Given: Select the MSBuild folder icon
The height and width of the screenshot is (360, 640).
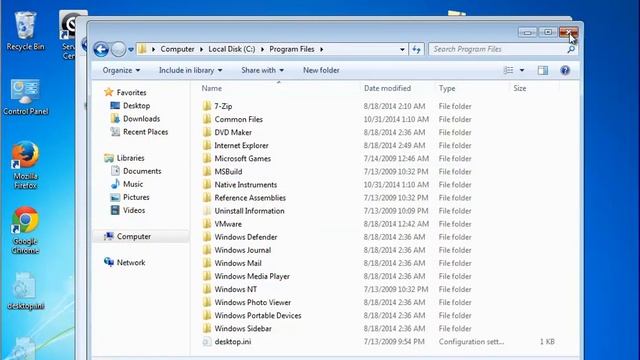Looking at the screenshot, I should 207,171.
